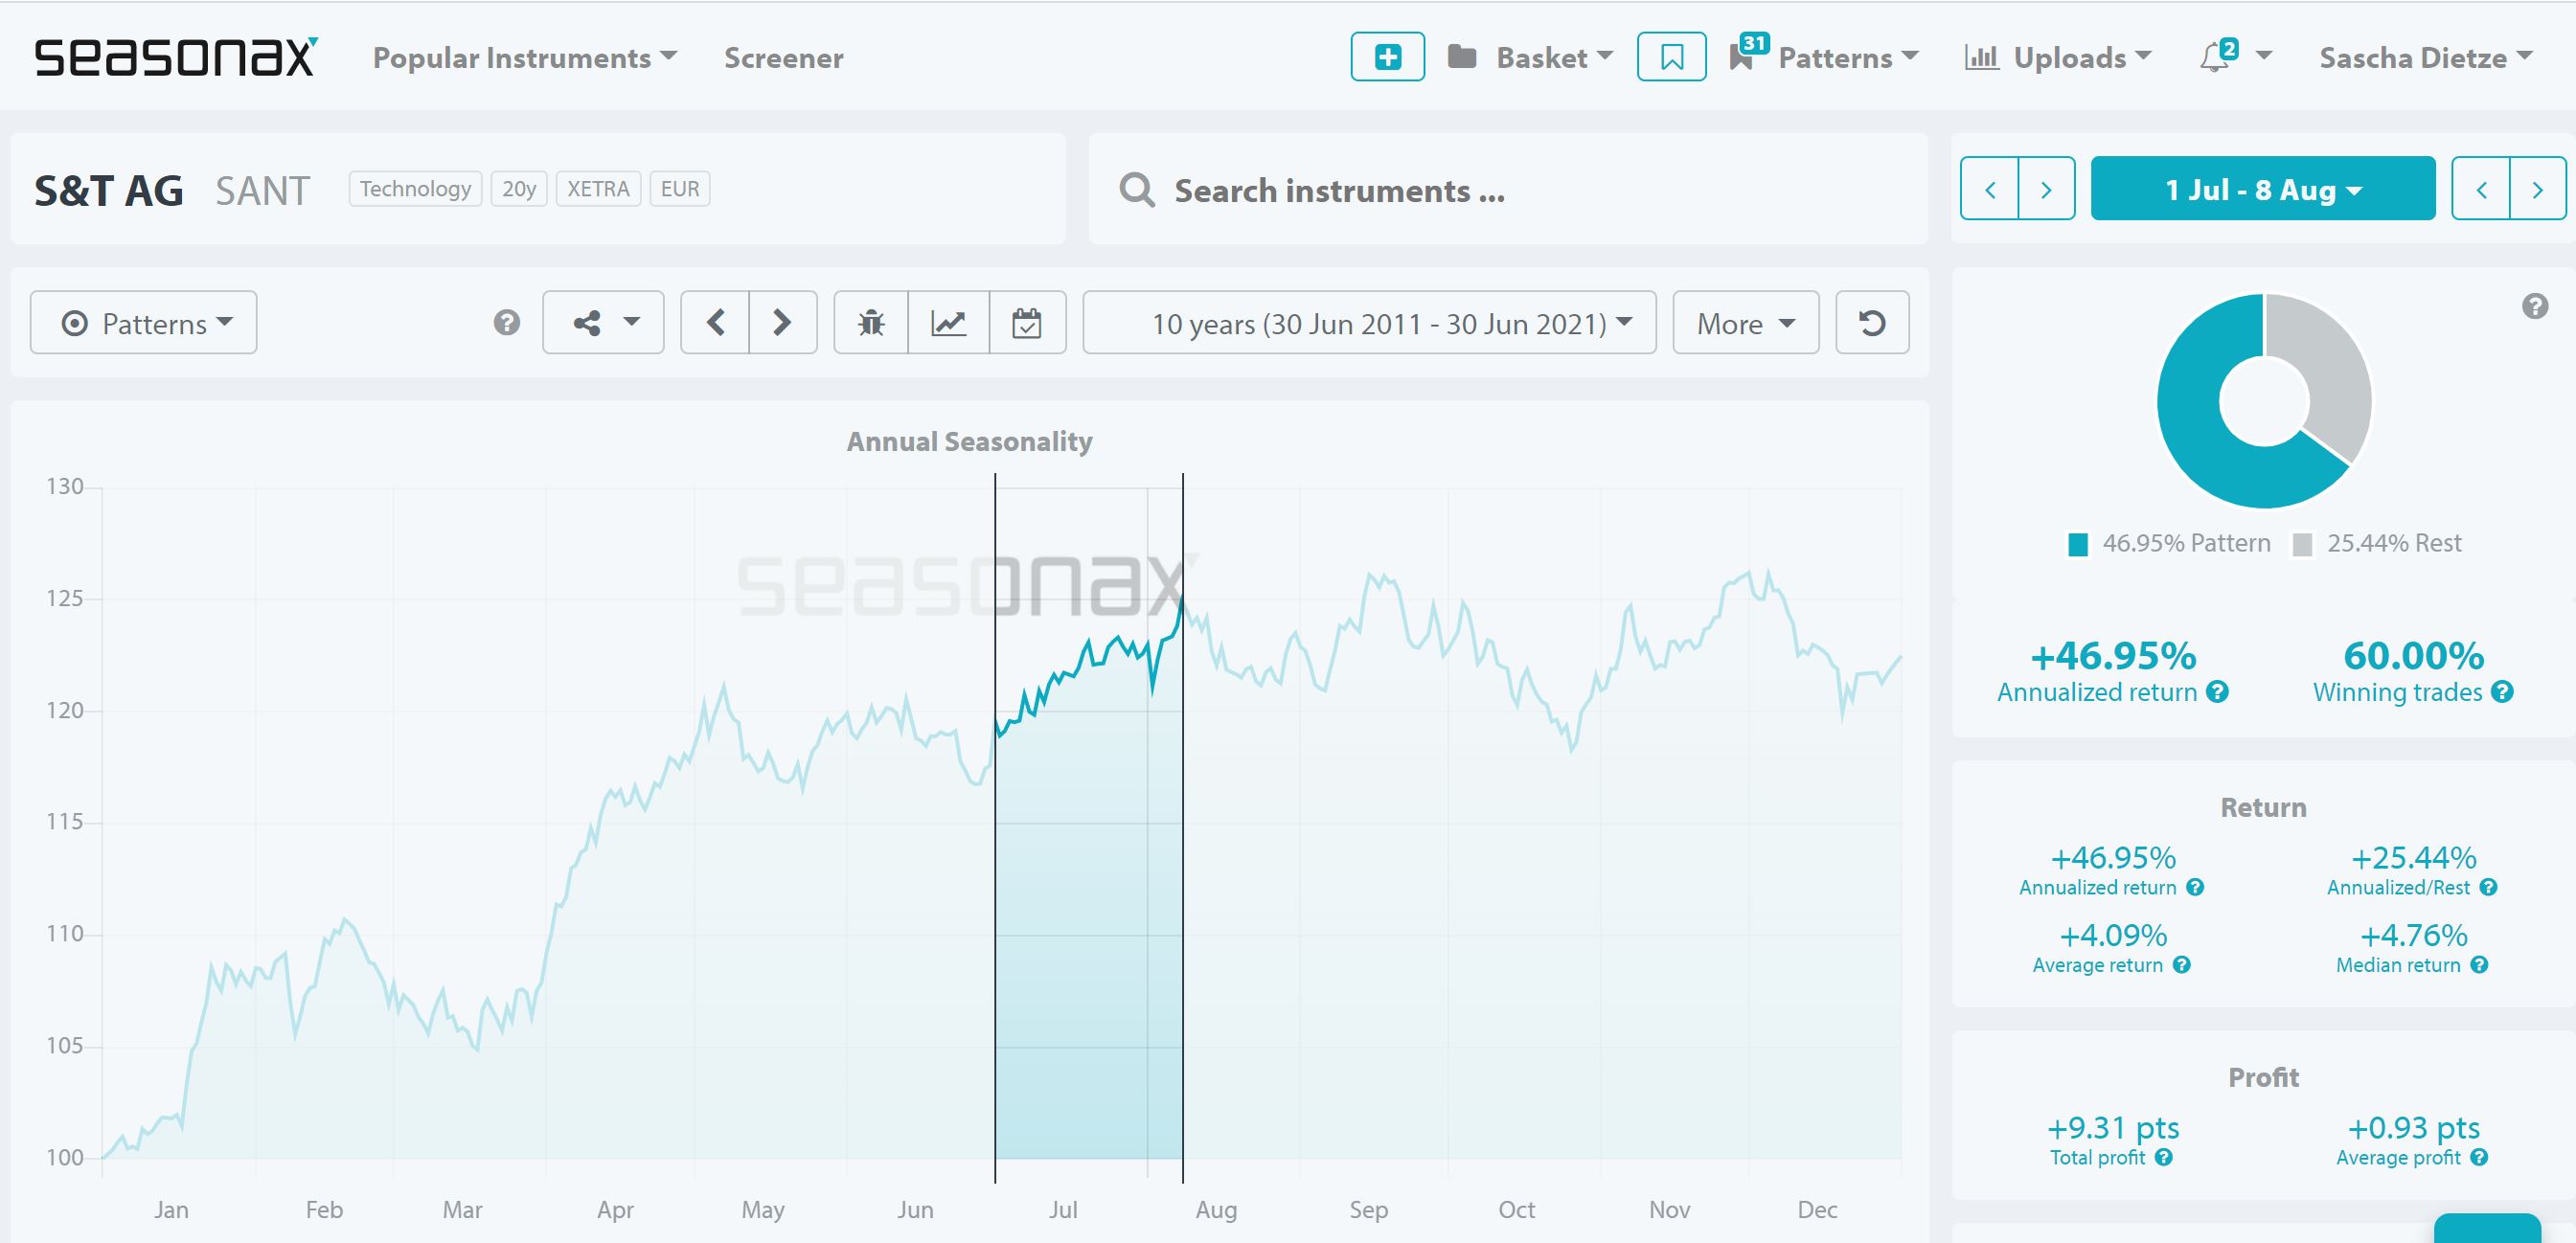Screen dimensions: 2576x1243
Task: Click the debug/bug report icon
Action: 871,322
